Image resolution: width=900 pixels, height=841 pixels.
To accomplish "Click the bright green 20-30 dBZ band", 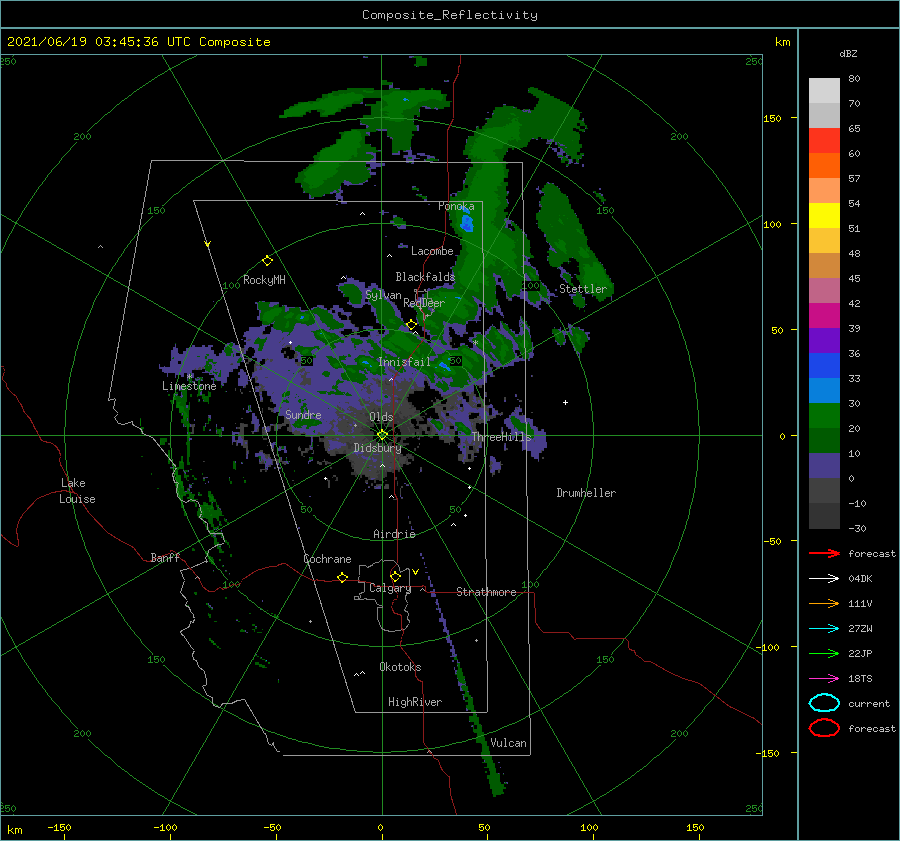I will [824, 416].
